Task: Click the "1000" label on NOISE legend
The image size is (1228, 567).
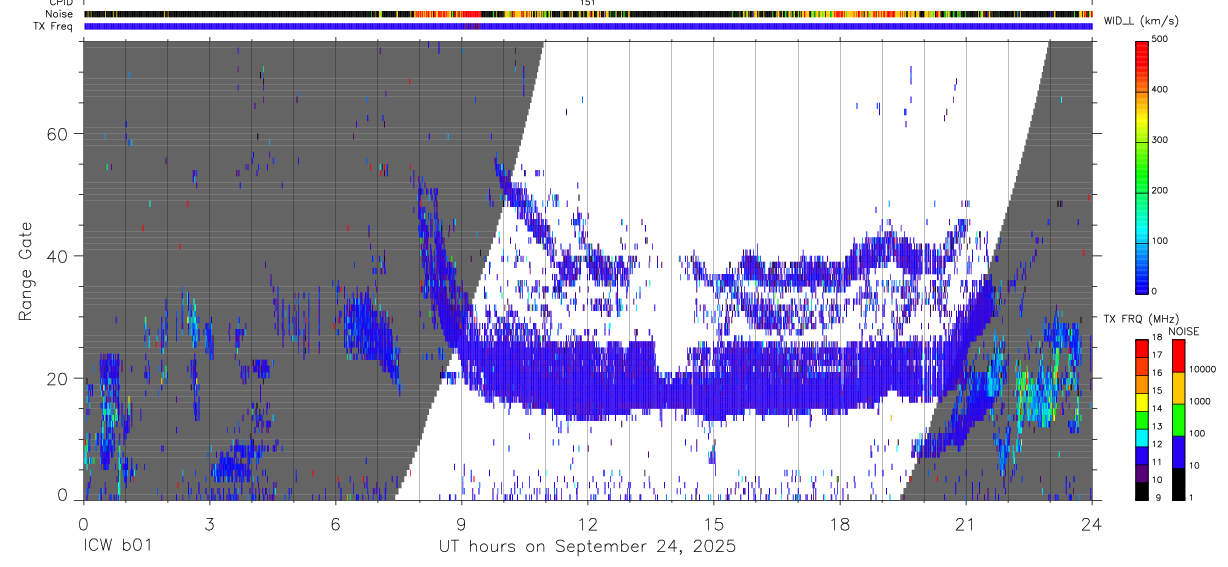Action: click(x=1200, y=401)
